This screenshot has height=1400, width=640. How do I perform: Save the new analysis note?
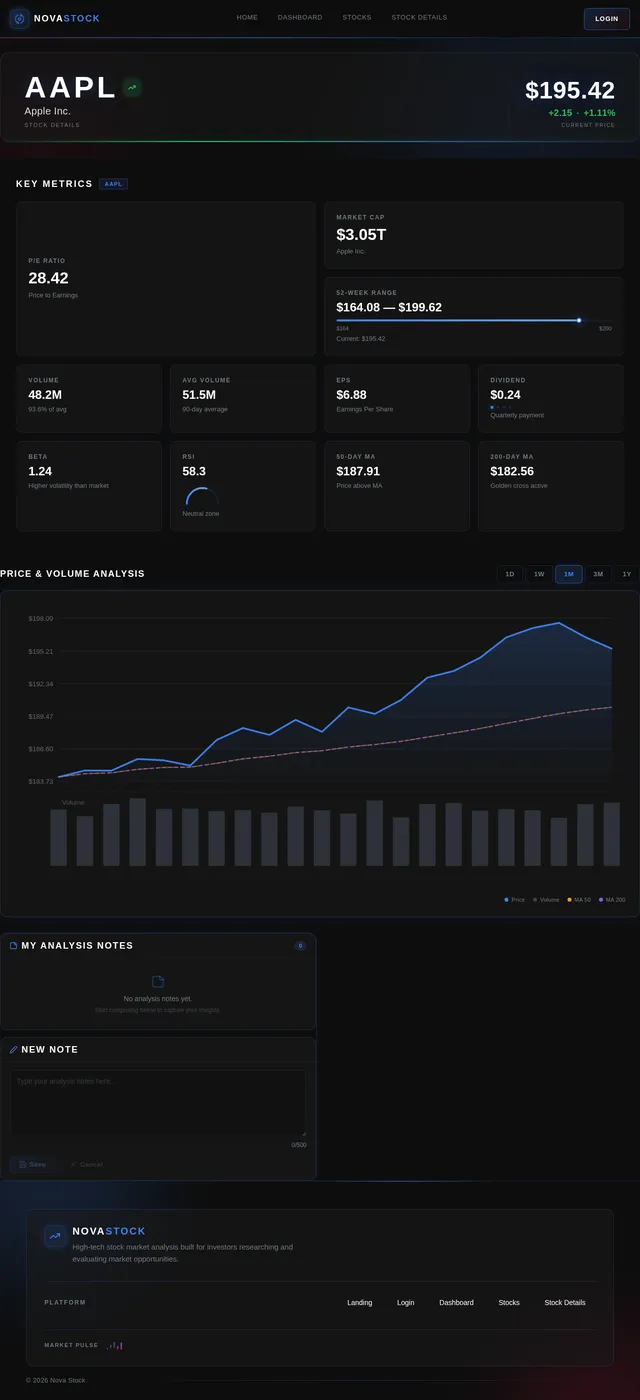point(32,1164)
